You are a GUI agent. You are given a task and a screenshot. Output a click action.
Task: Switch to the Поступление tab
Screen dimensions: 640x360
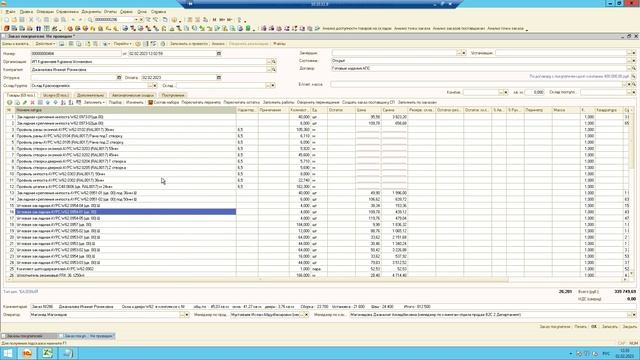tap(173, 95)
